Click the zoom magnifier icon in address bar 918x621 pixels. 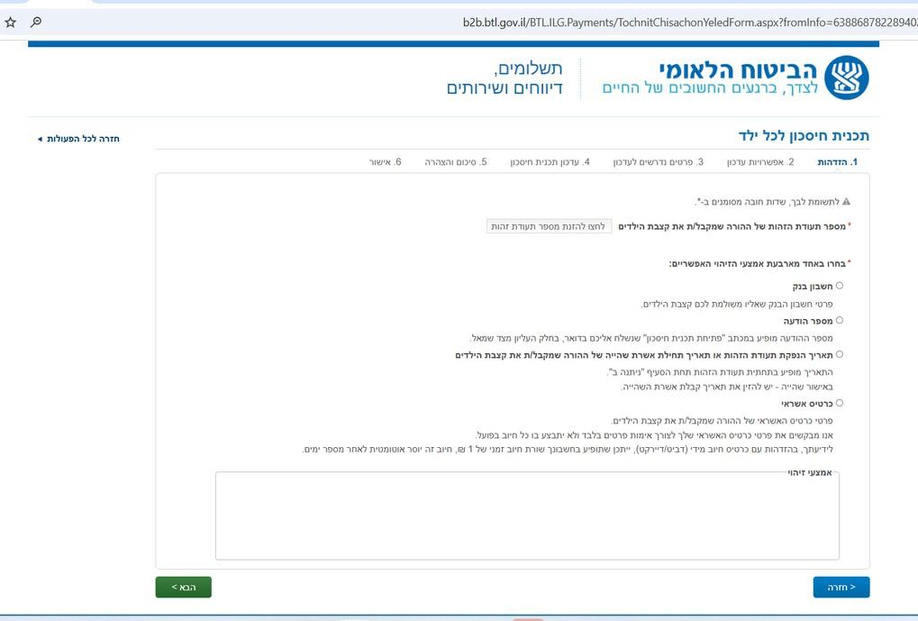coord(36,22)
